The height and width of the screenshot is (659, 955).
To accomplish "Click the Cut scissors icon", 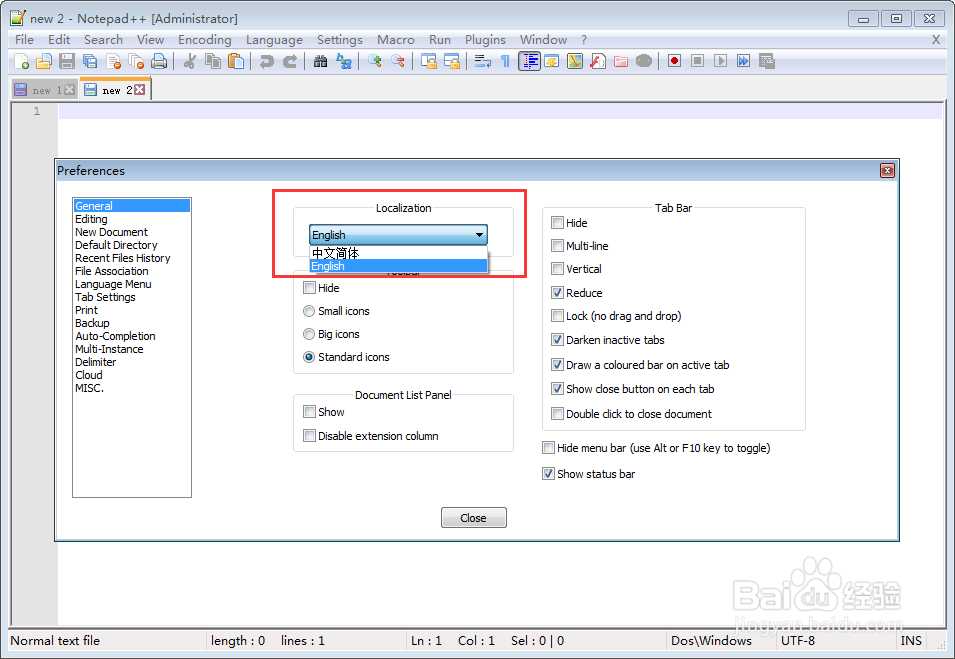I will pos(189,61).
